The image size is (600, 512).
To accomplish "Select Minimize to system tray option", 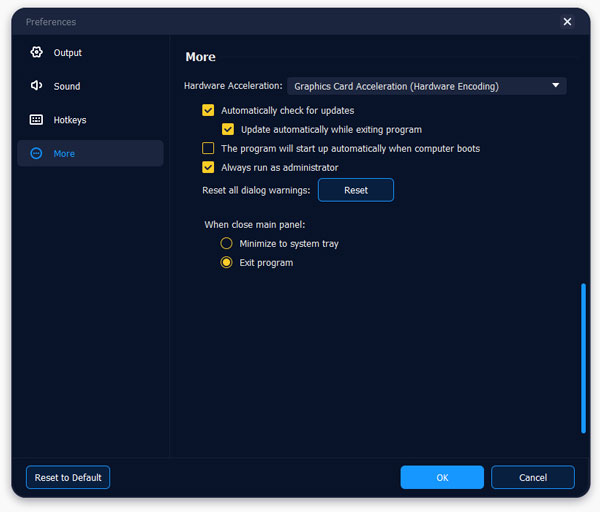I will [226, 244].
